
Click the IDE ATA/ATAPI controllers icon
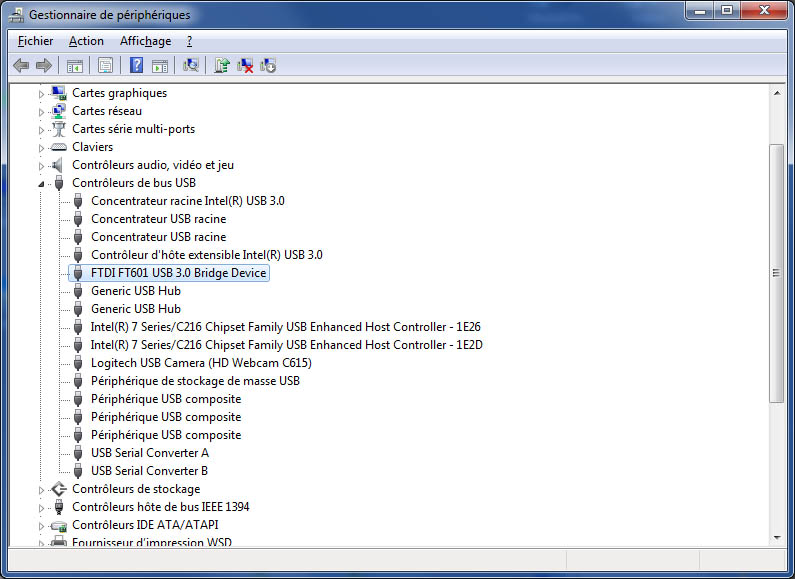[x=59, y=525]
